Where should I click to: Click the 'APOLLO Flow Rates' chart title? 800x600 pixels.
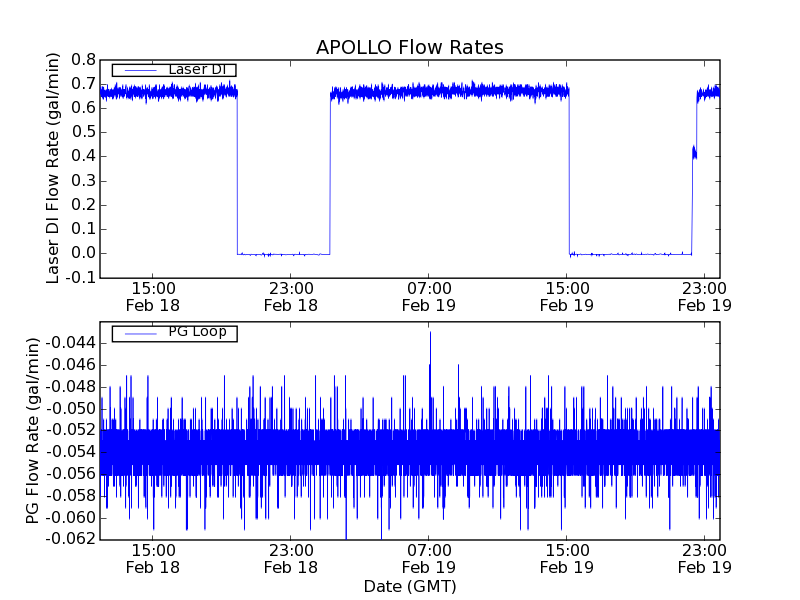(410, 47)
